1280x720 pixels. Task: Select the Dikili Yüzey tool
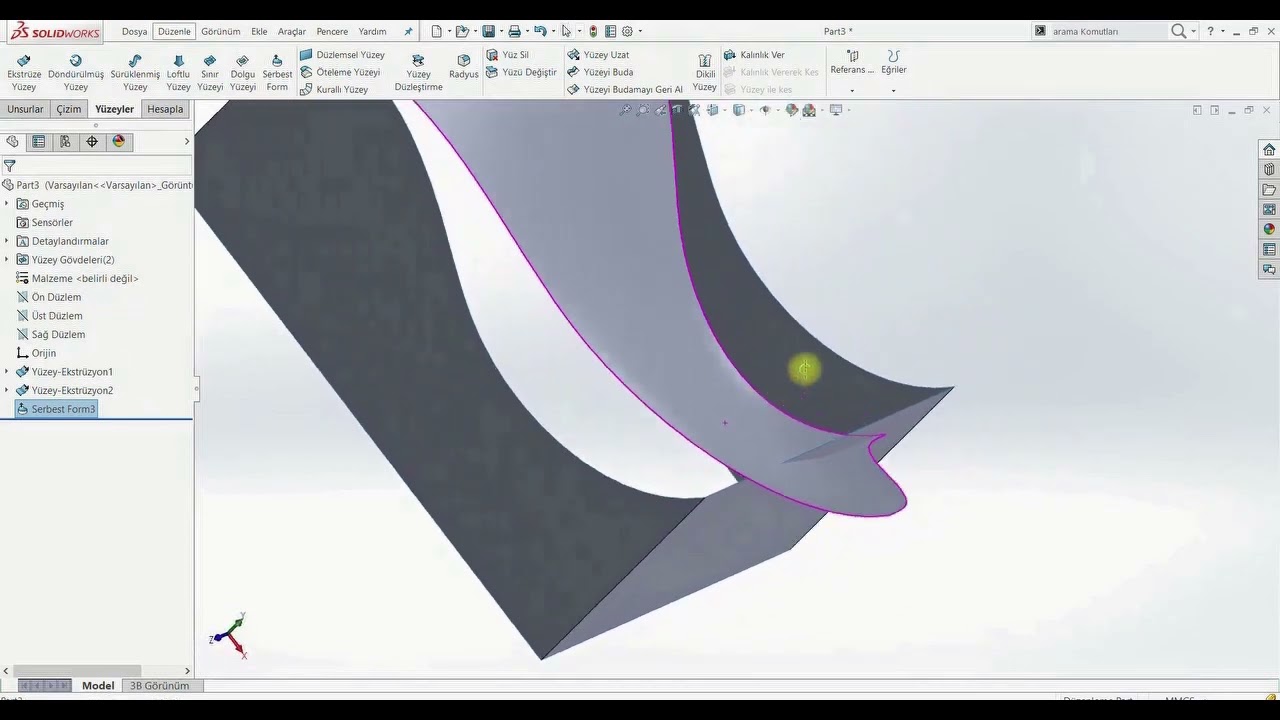tap(705, 73)
